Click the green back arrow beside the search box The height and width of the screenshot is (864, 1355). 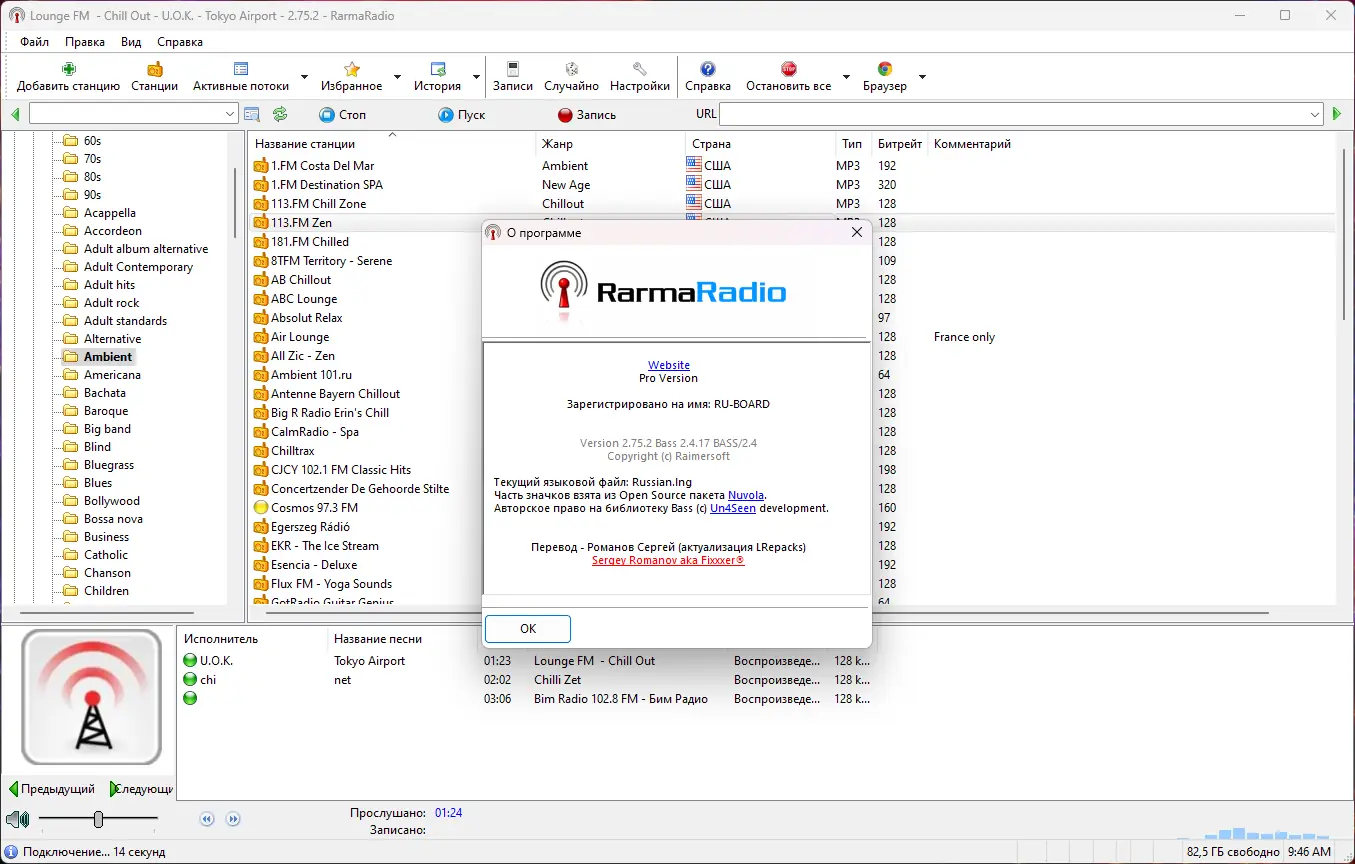pyautogui.click(x=15, y=115)
